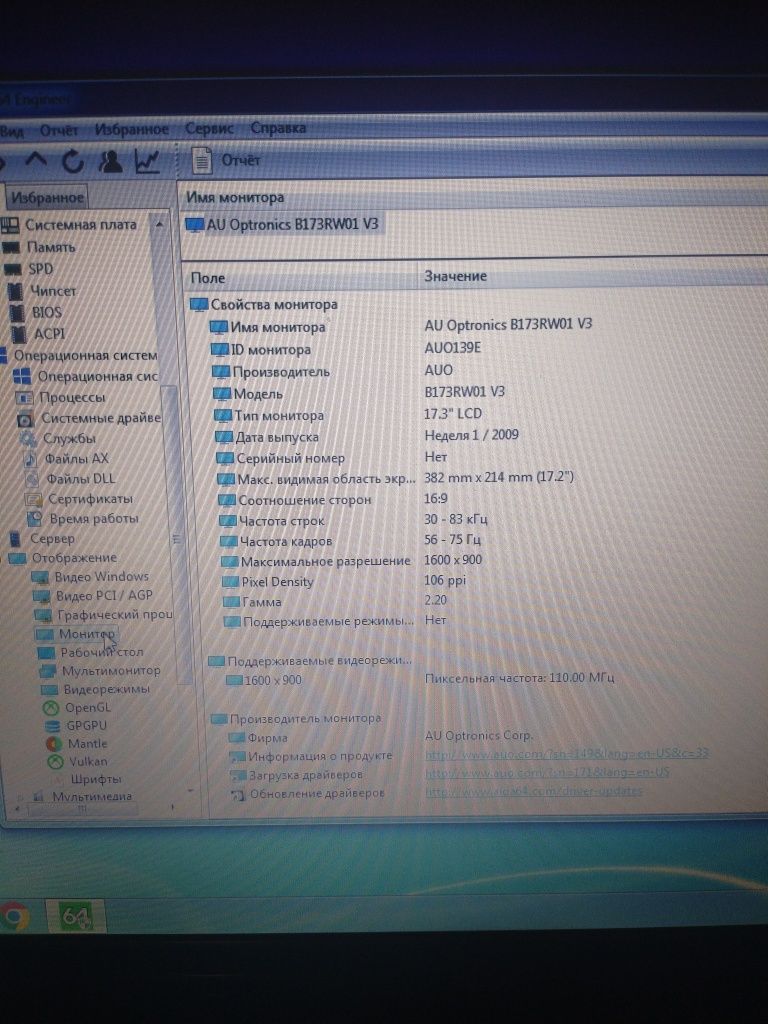The width and height of the screenshot is (768, 1024).
Task: Select Шрифты tree item
Action: (95, 779)
